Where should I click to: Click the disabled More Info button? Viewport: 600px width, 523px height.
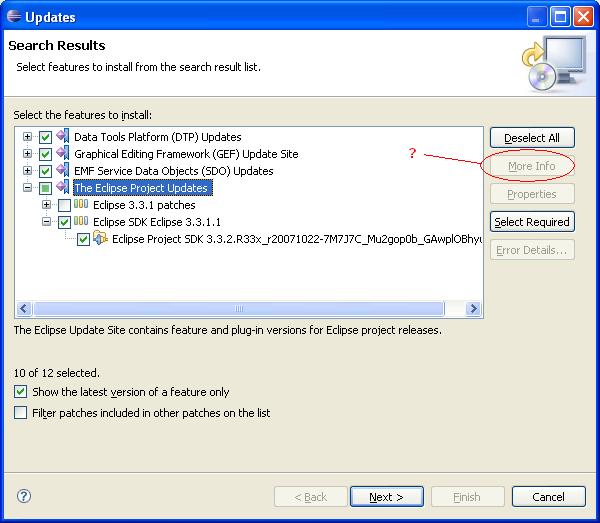pyautogui.click(x=532, y=166)
